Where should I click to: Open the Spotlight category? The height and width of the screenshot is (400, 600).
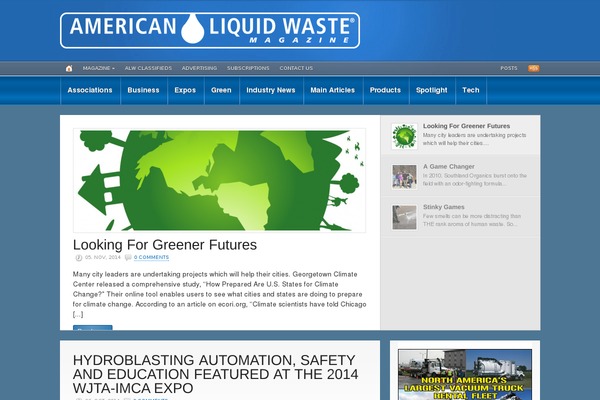click(x=432, y=90)
